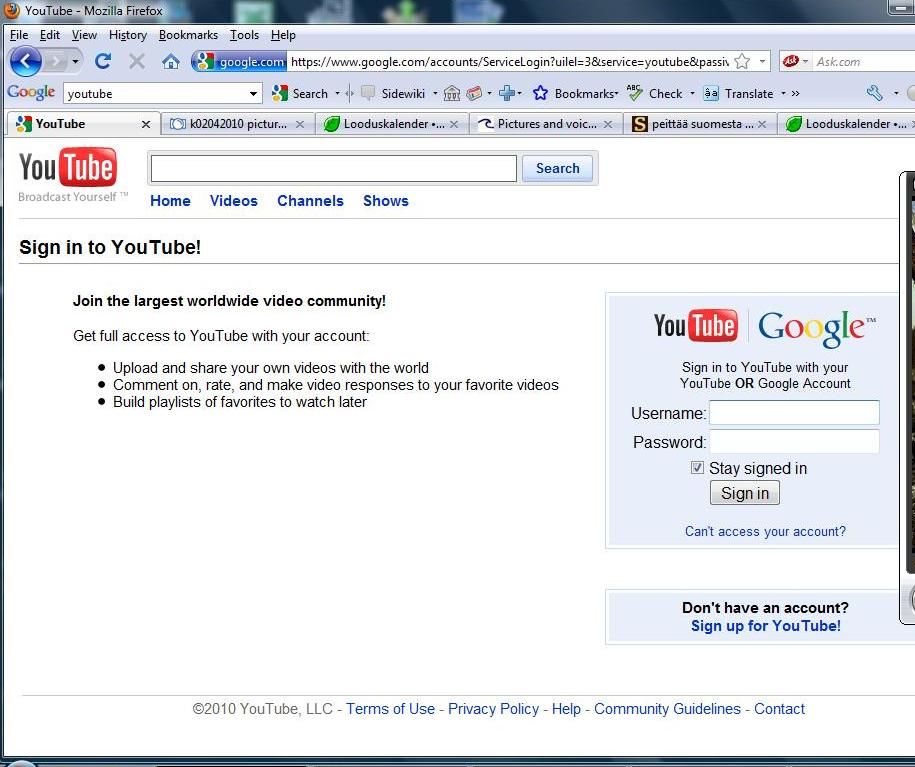Open Google toolbar wrench settings
This screenshot has height=767, width=915.
click(x=874, y=93)
